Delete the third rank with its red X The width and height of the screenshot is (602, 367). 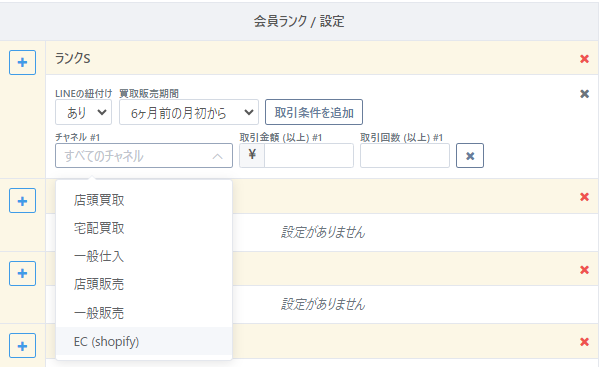(584, 270)
